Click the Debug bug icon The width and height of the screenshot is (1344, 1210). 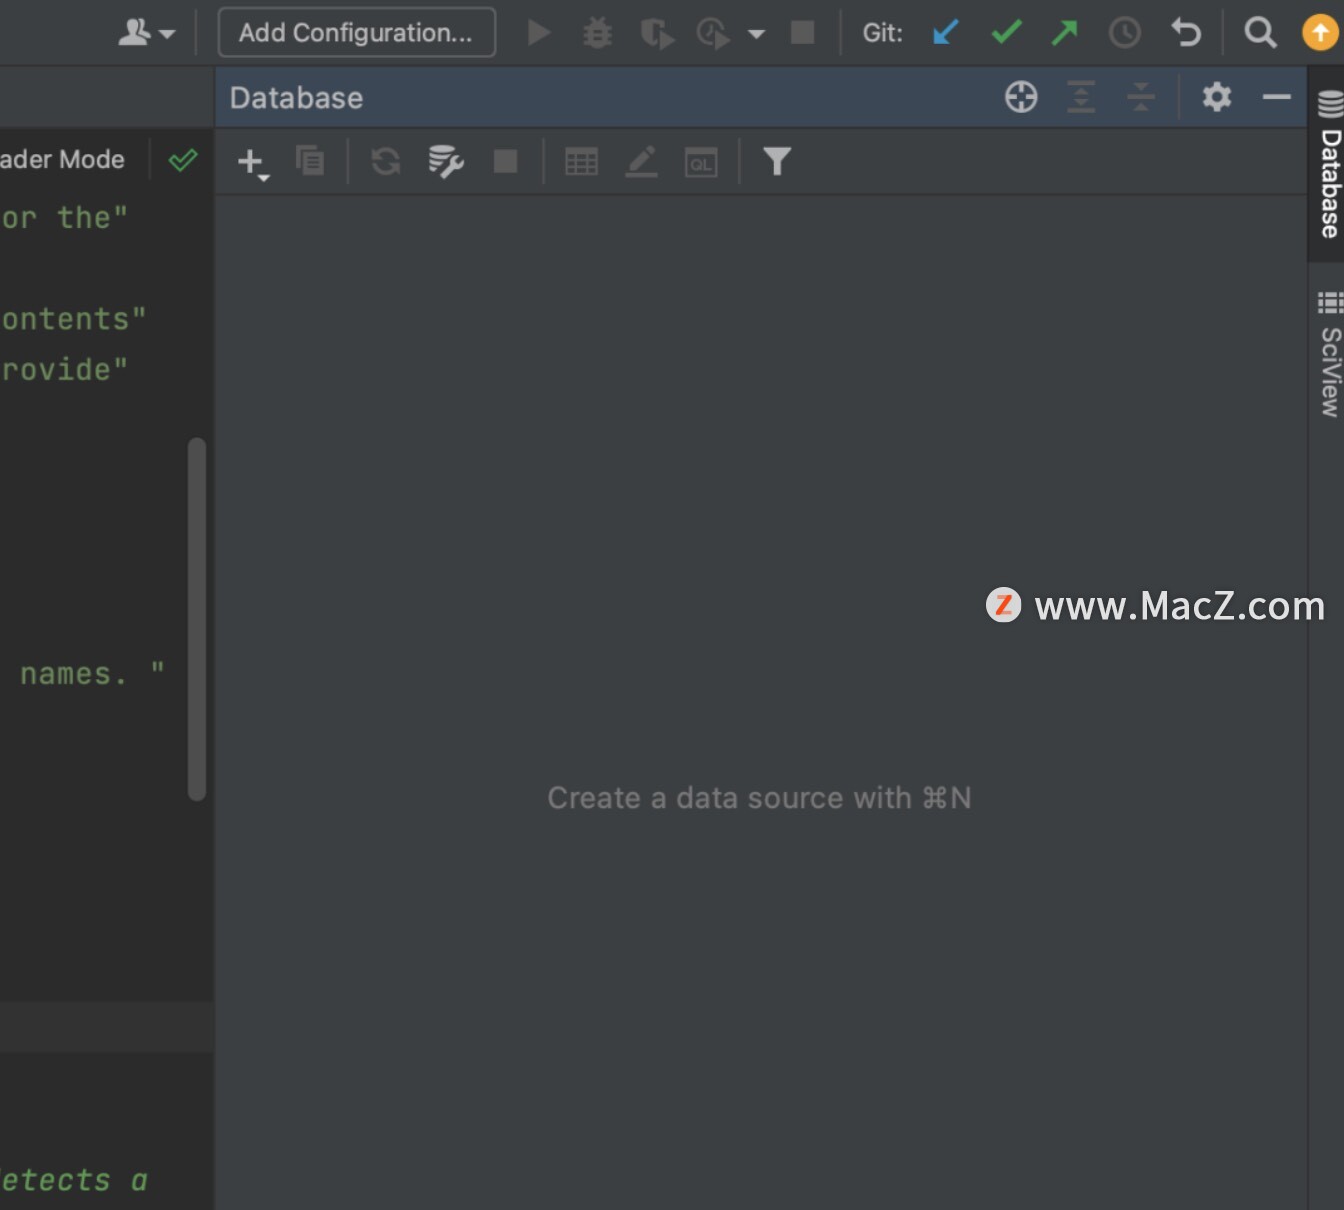click(598, 33)
